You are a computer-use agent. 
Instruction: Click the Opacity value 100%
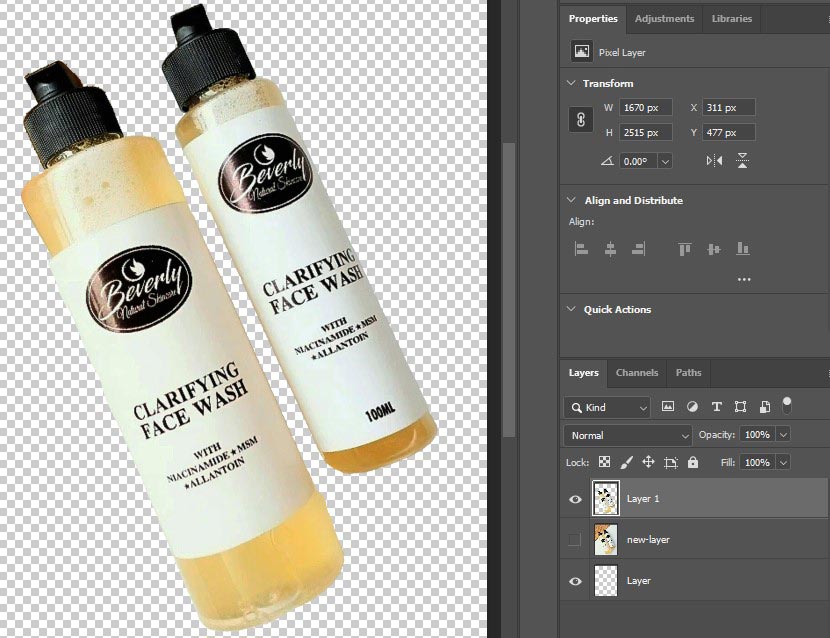click(757, 435)
